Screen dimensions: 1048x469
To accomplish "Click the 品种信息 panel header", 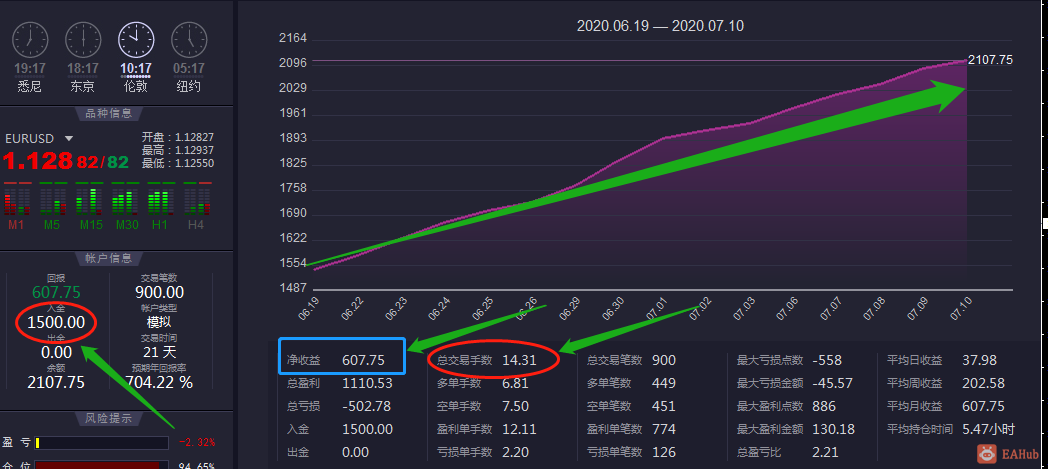I will pyautogui.click(x=108, y=113).
